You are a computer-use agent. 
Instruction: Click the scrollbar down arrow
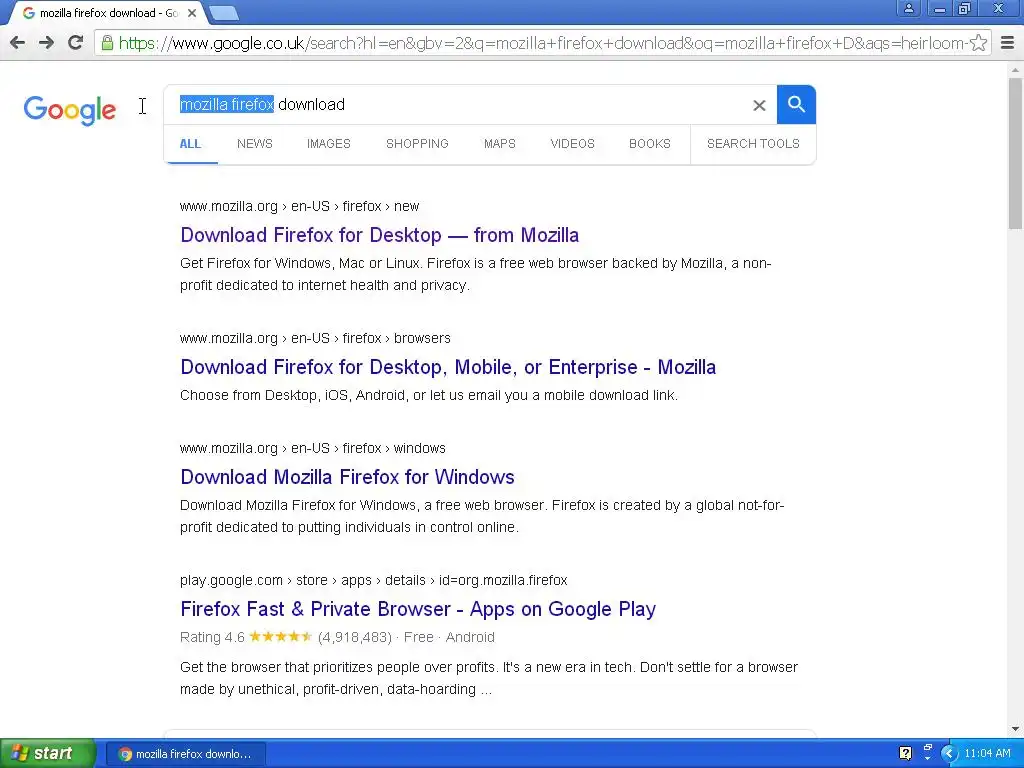pos(1015,729)
